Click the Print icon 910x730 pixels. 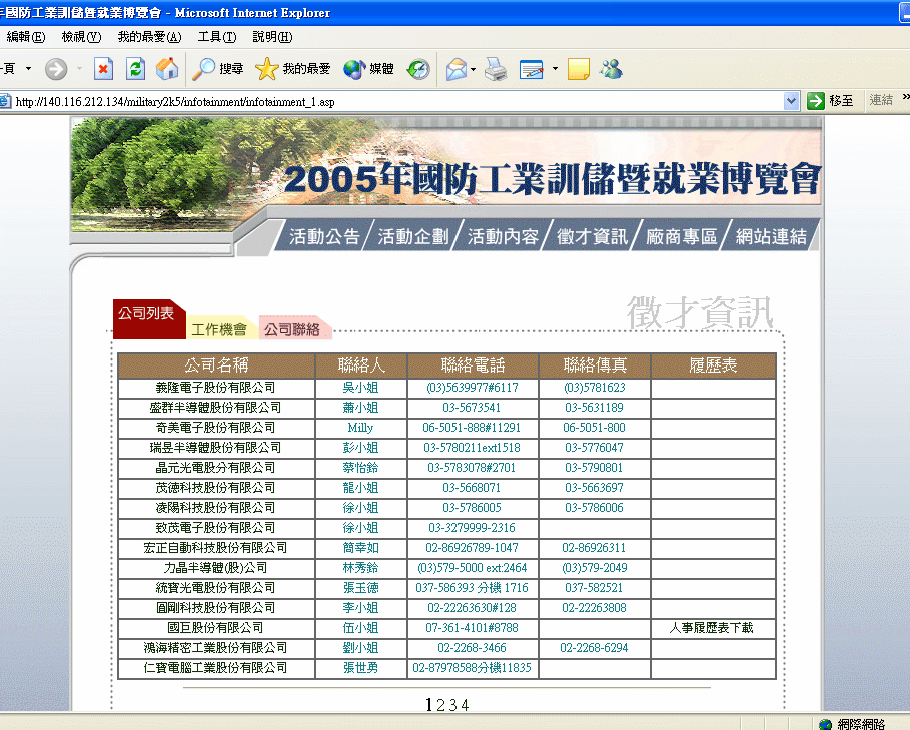[x=495, y=69]
